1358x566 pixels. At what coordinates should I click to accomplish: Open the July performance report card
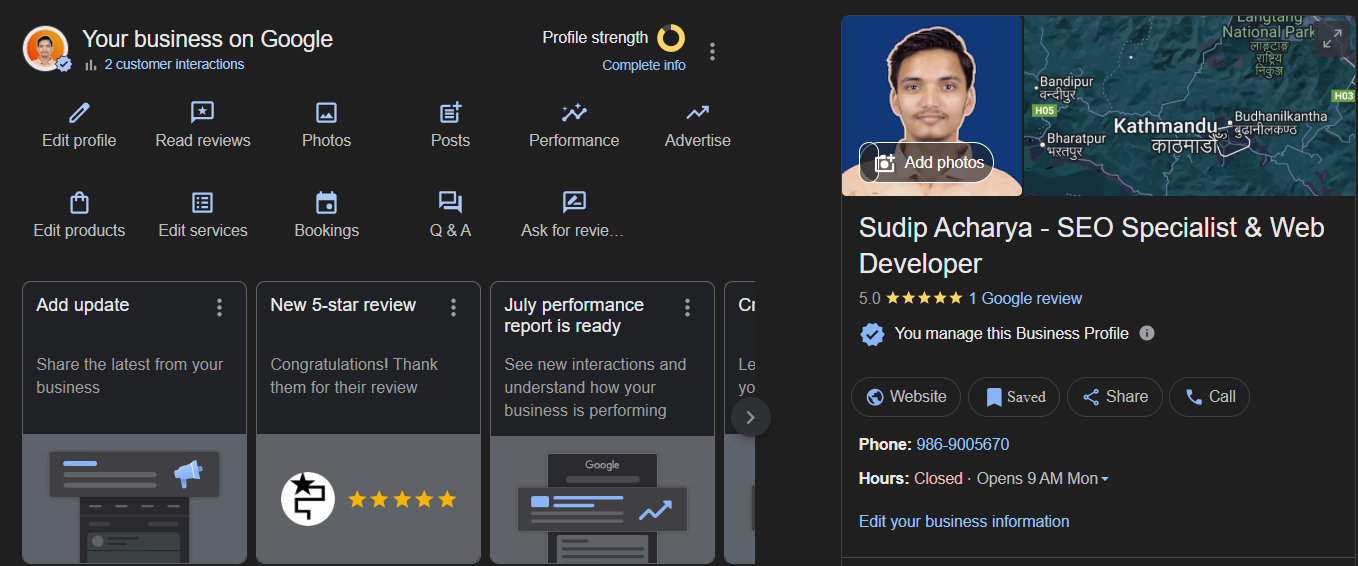click(x=602, y=422)
